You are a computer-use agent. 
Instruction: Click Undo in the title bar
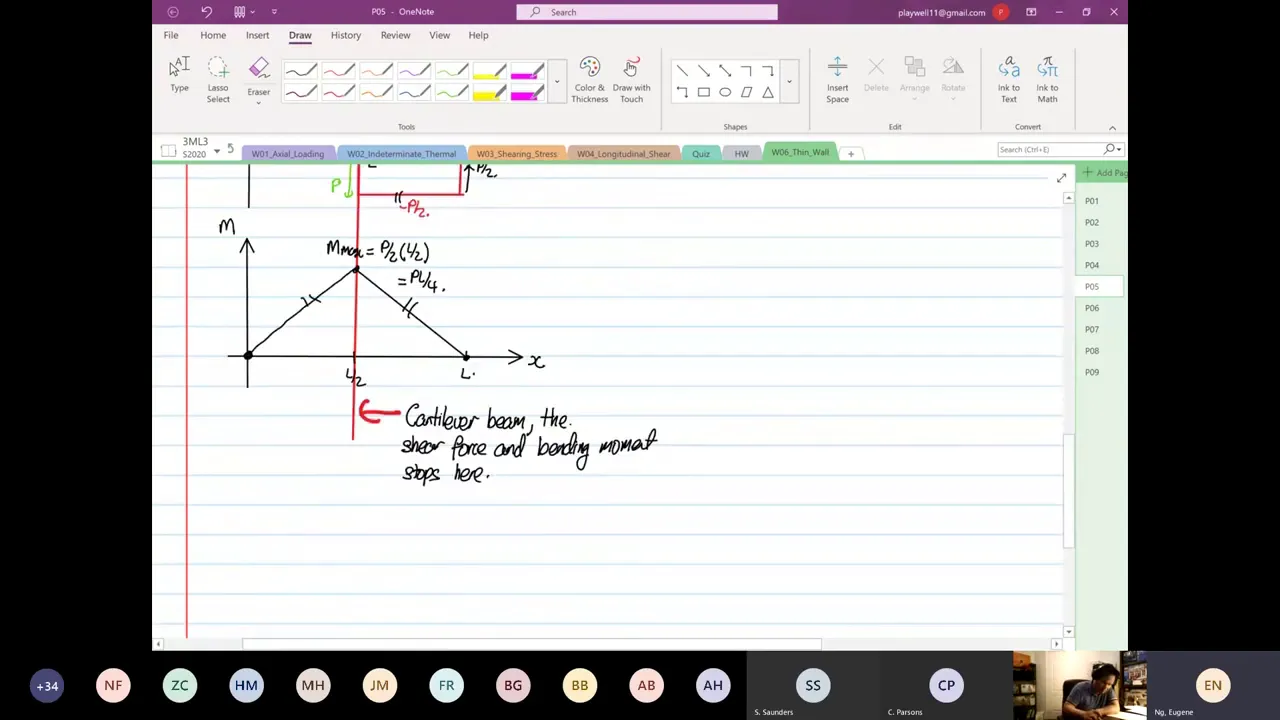click(206, 12)
